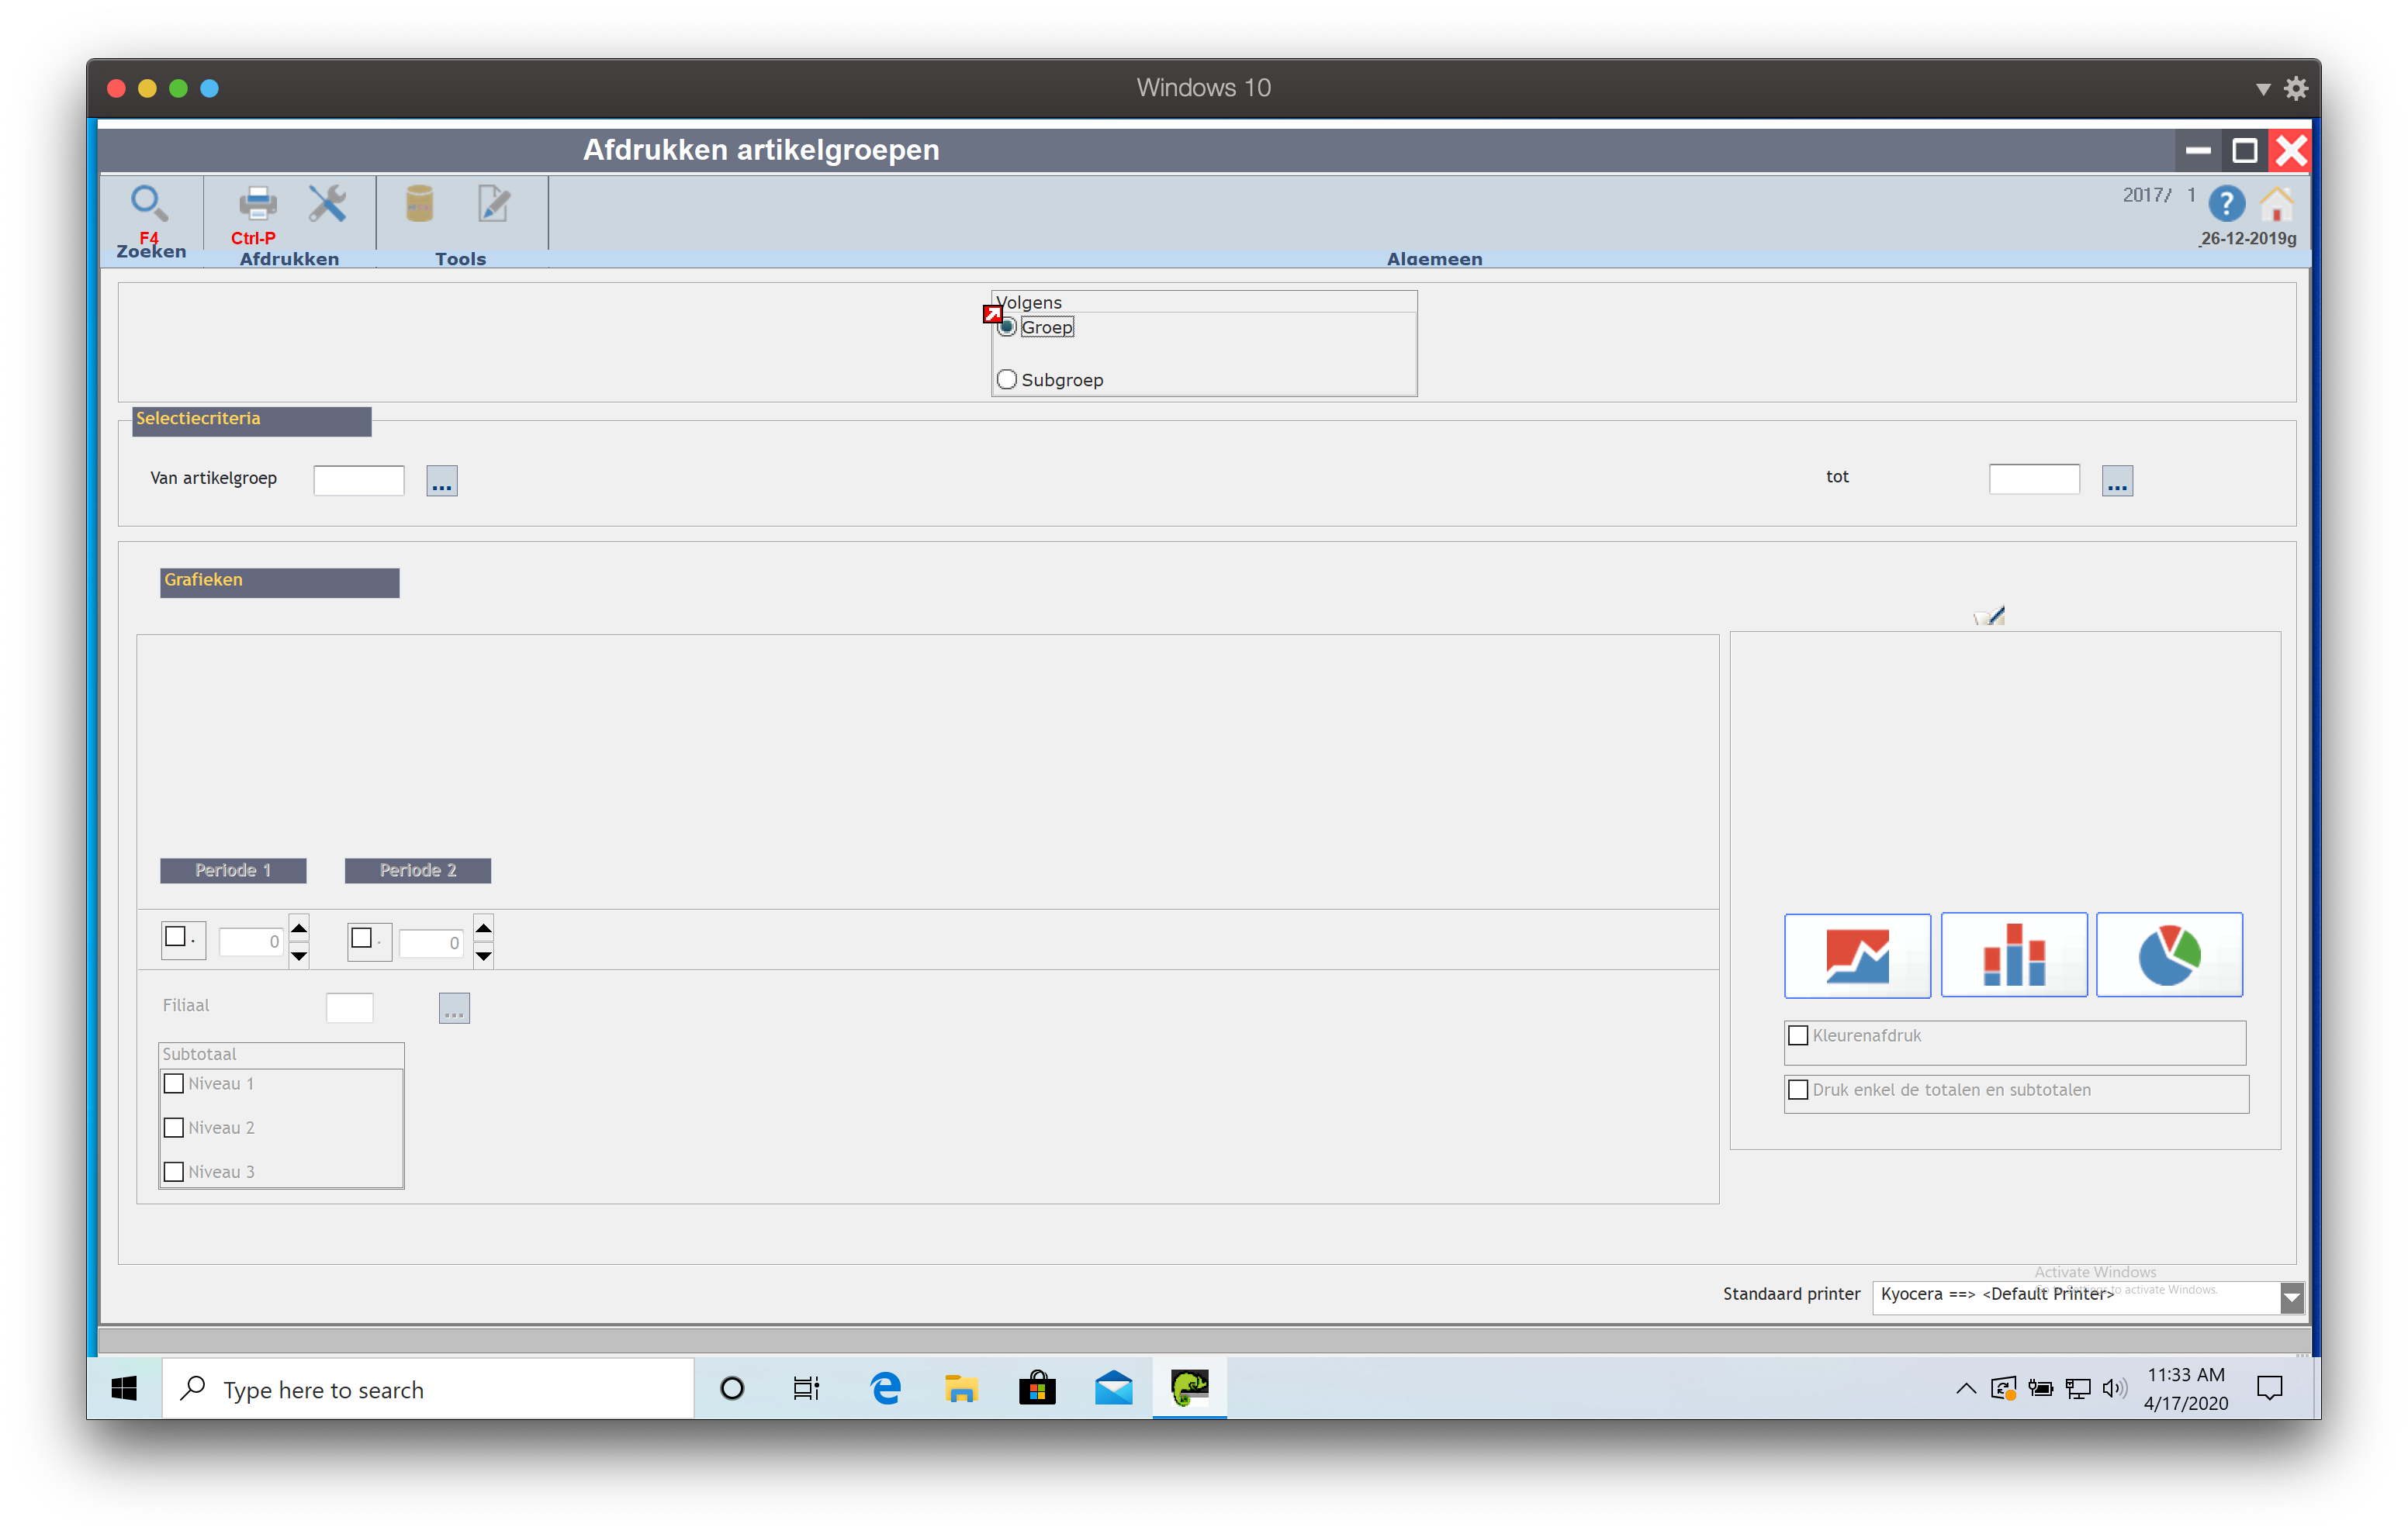Screen dimensions: 2408x1534
Task: Click the Zoeken magnifier icon
Action: tap(149, 204)
